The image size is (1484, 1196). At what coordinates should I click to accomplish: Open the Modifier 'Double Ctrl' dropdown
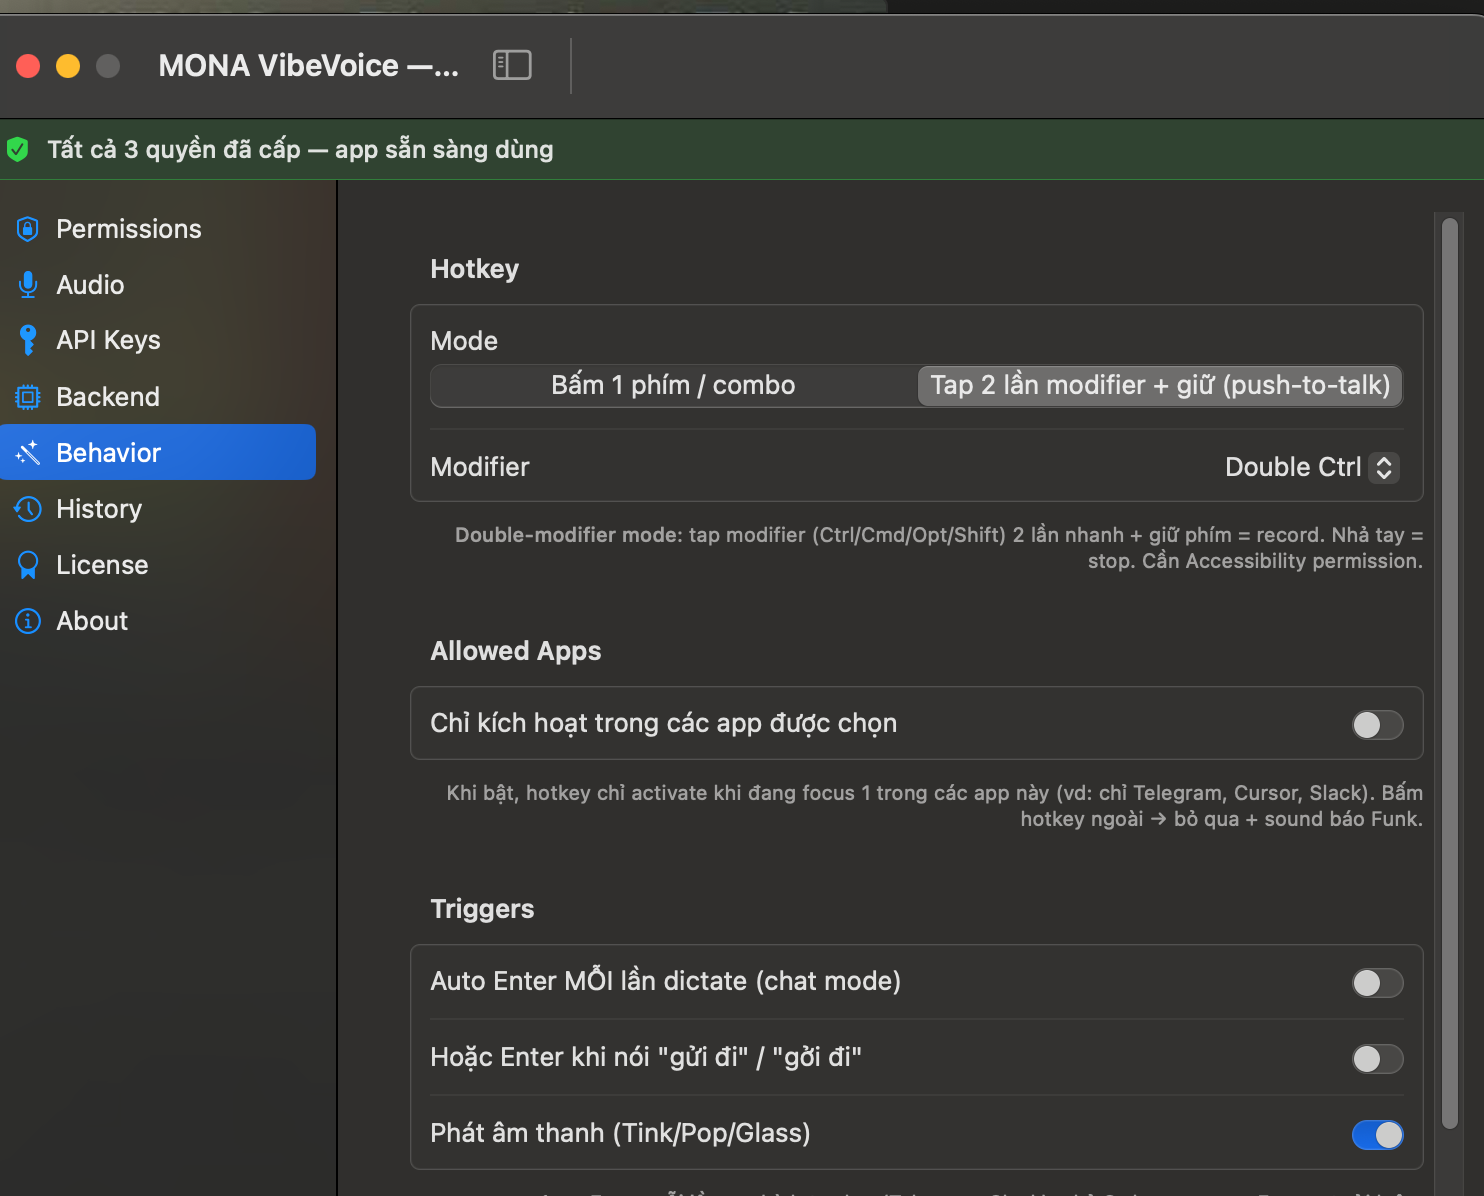(x=1311, y=467)
